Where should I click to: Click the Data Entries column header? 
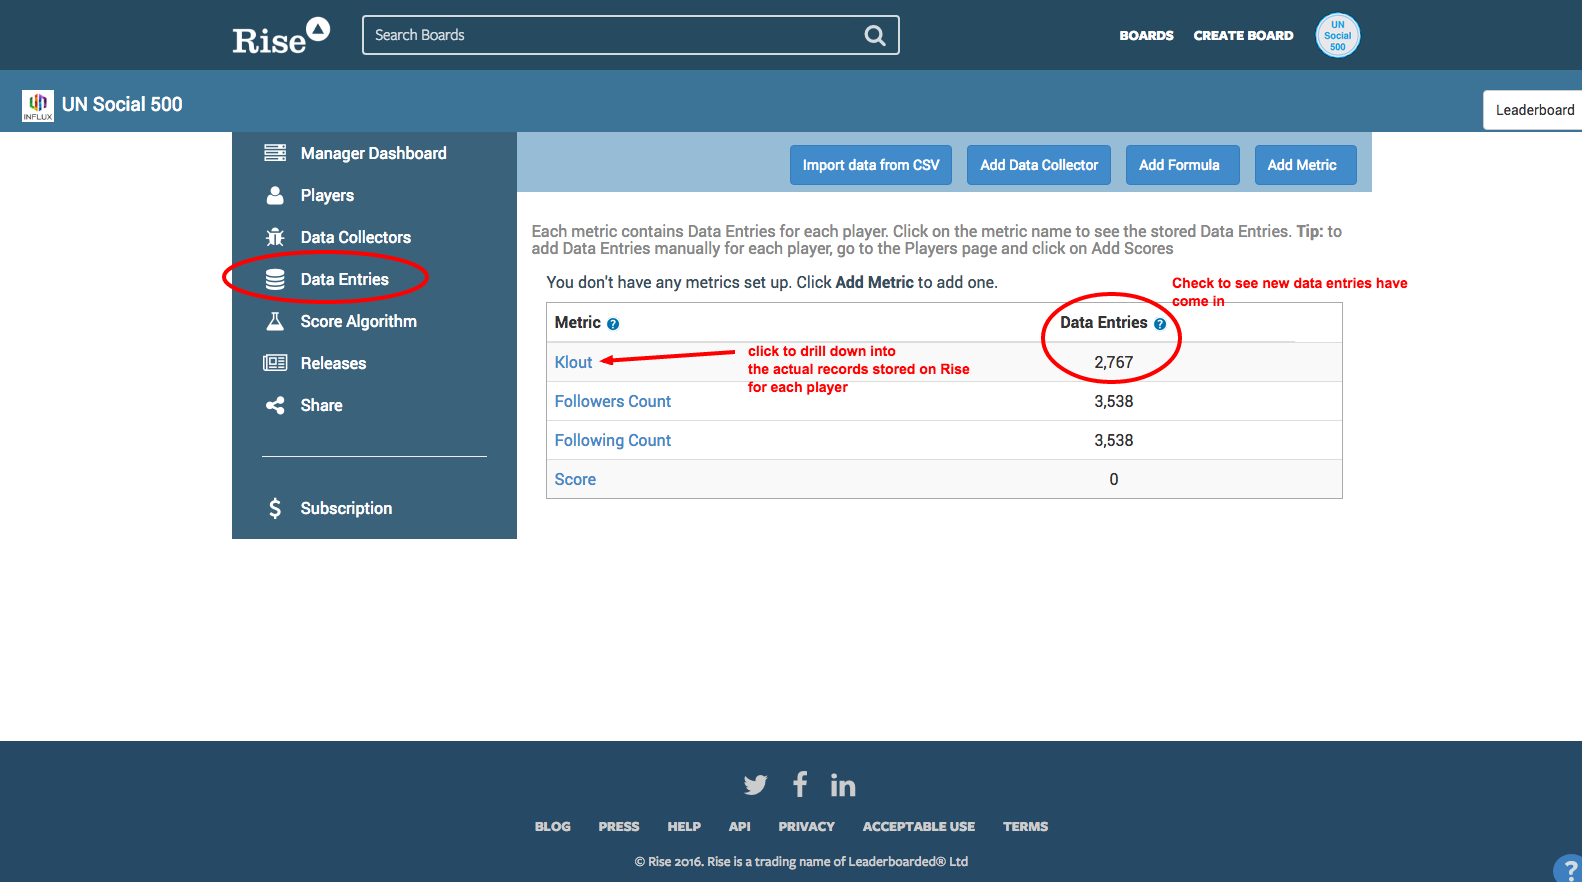pyautogui.click(x=1104, y=322)
